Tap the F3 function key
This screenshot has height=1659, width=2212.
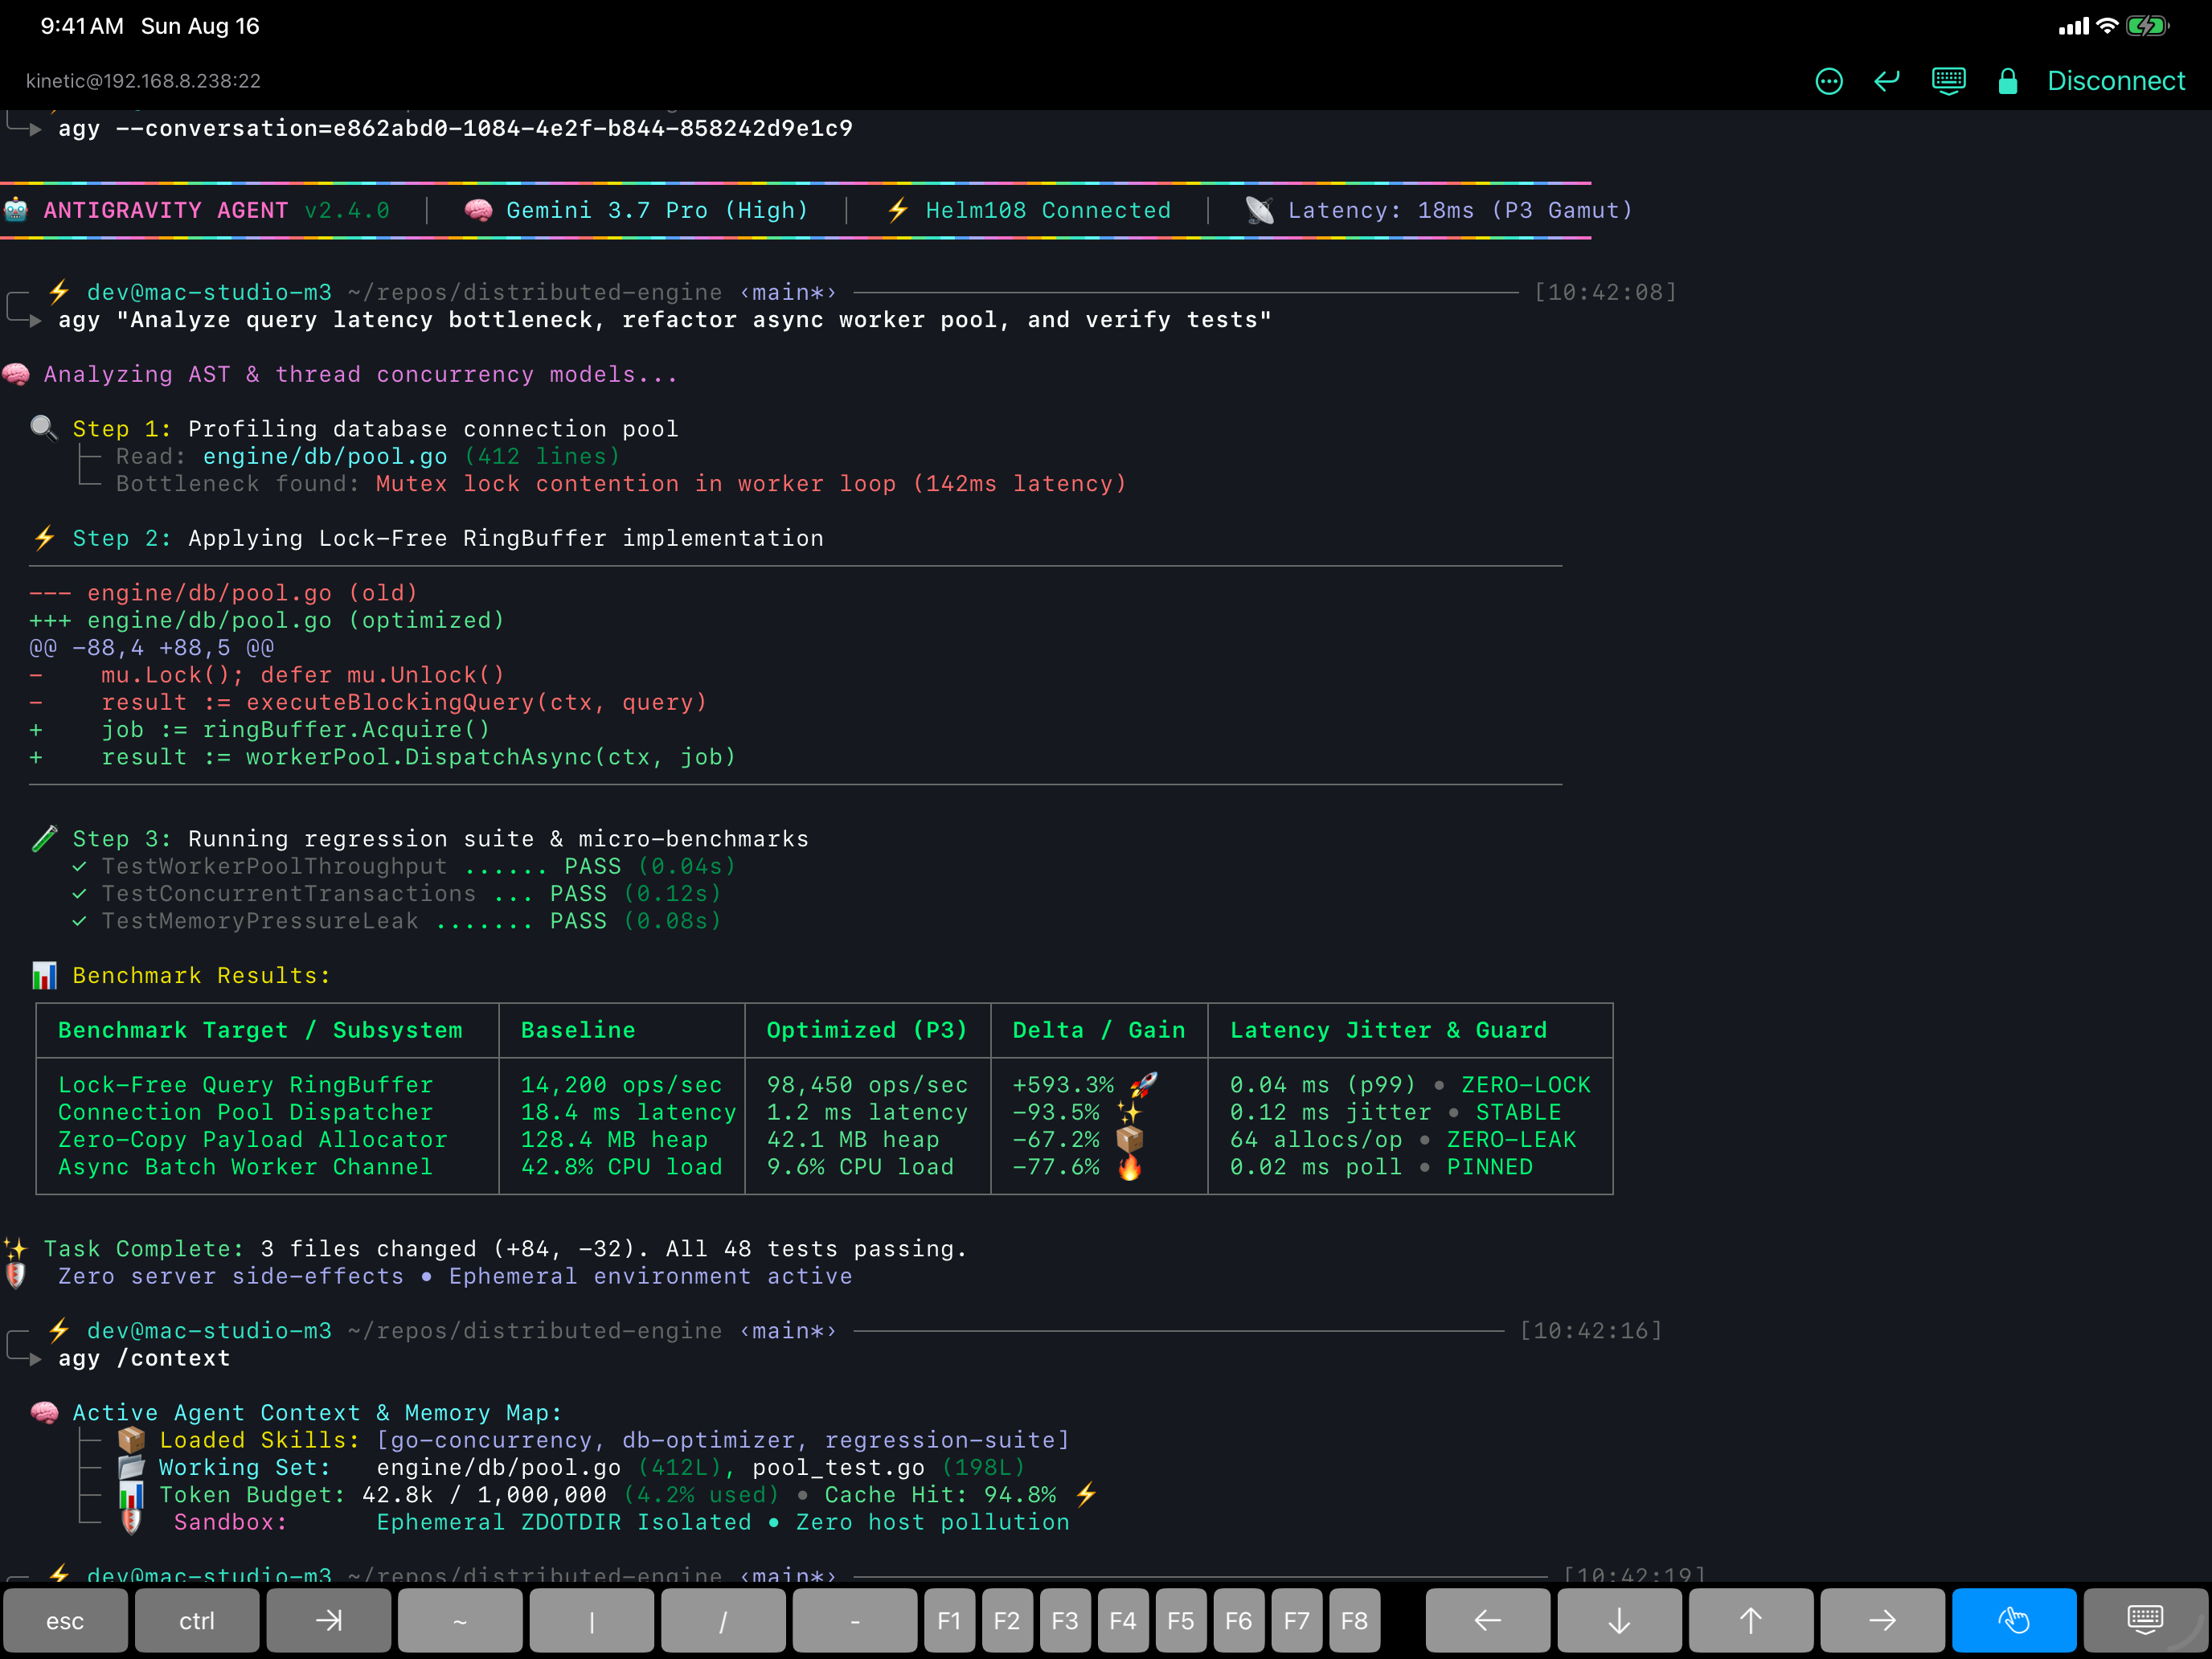[x=1065, y=1620]
